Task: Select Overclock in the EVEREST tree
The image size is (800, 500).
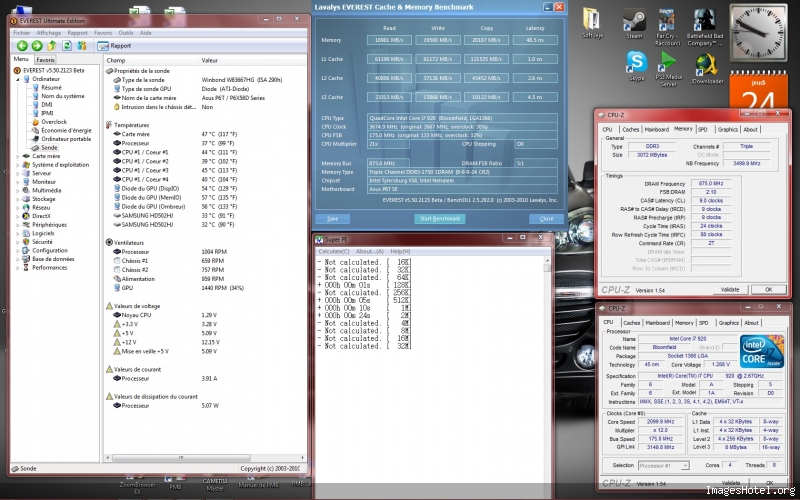Action: tap(52, 121)
